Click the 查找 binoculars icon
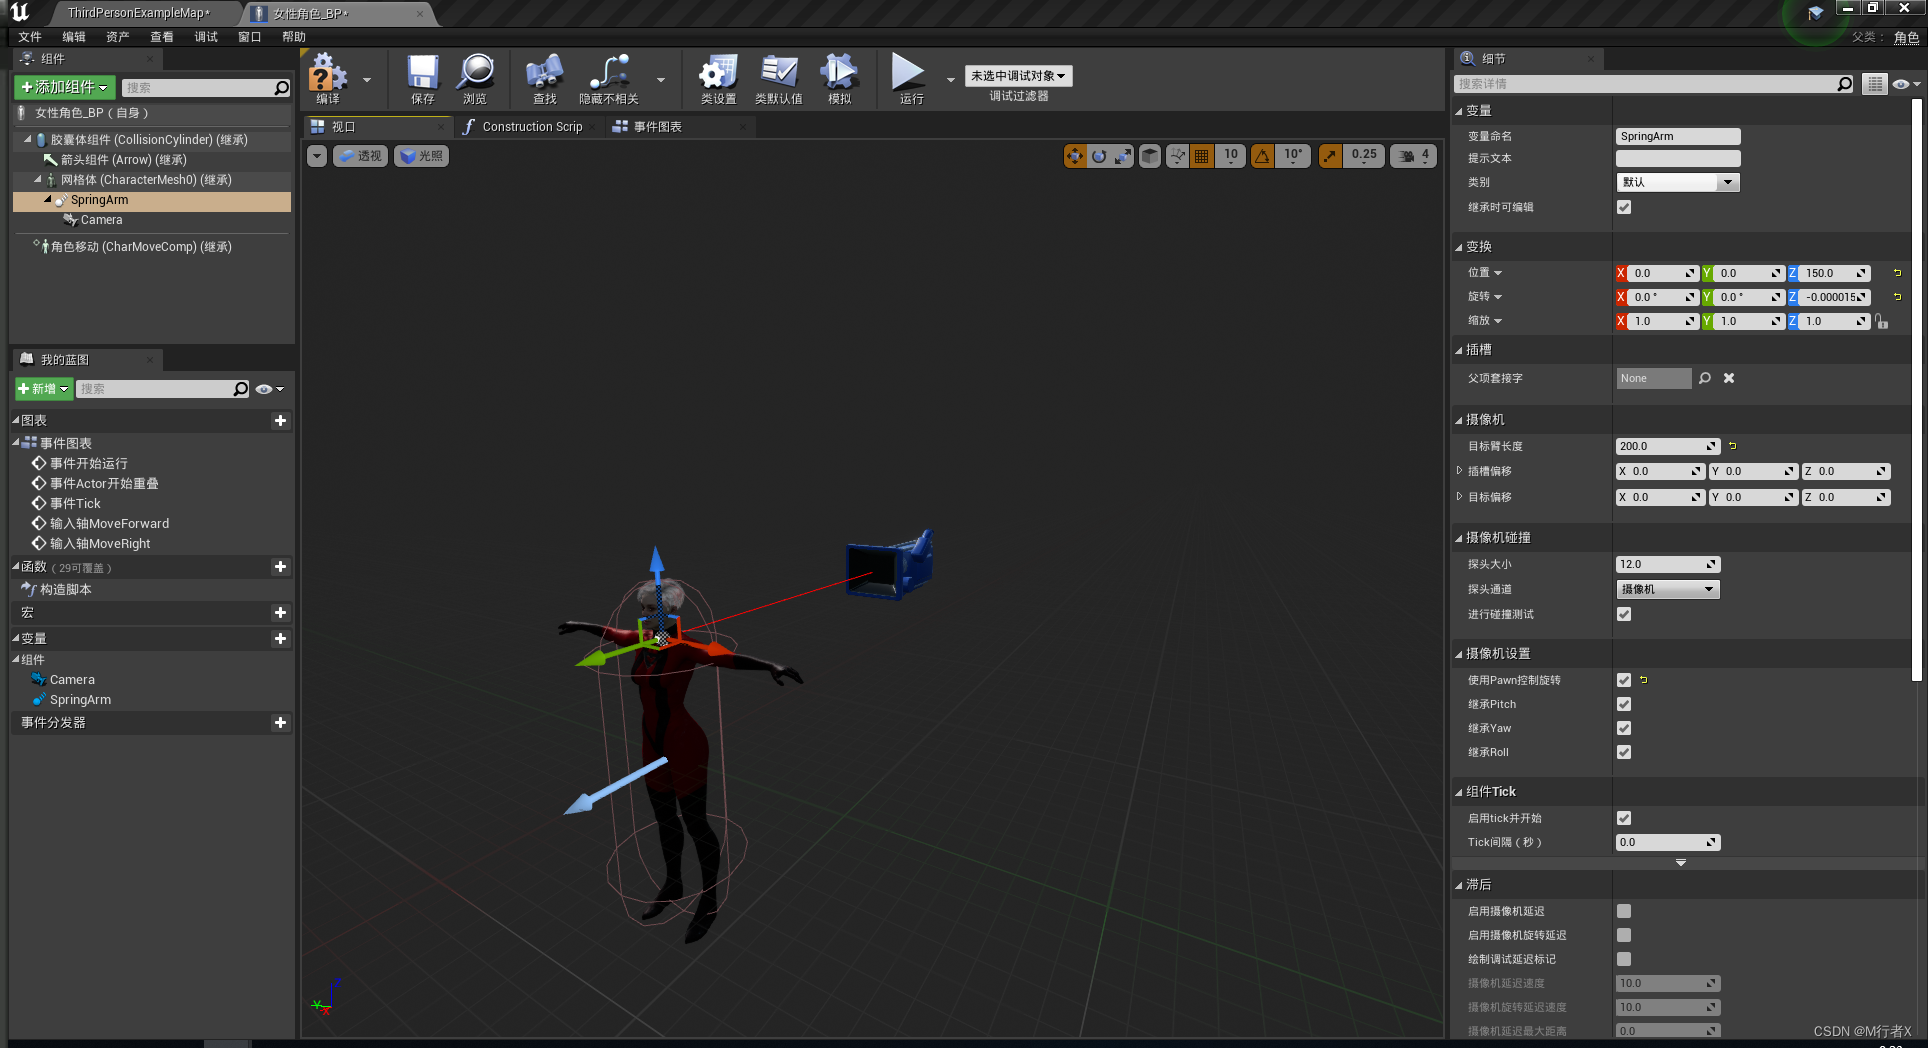Viewport: 1928px width, 1048px height. tap(545, 79)
